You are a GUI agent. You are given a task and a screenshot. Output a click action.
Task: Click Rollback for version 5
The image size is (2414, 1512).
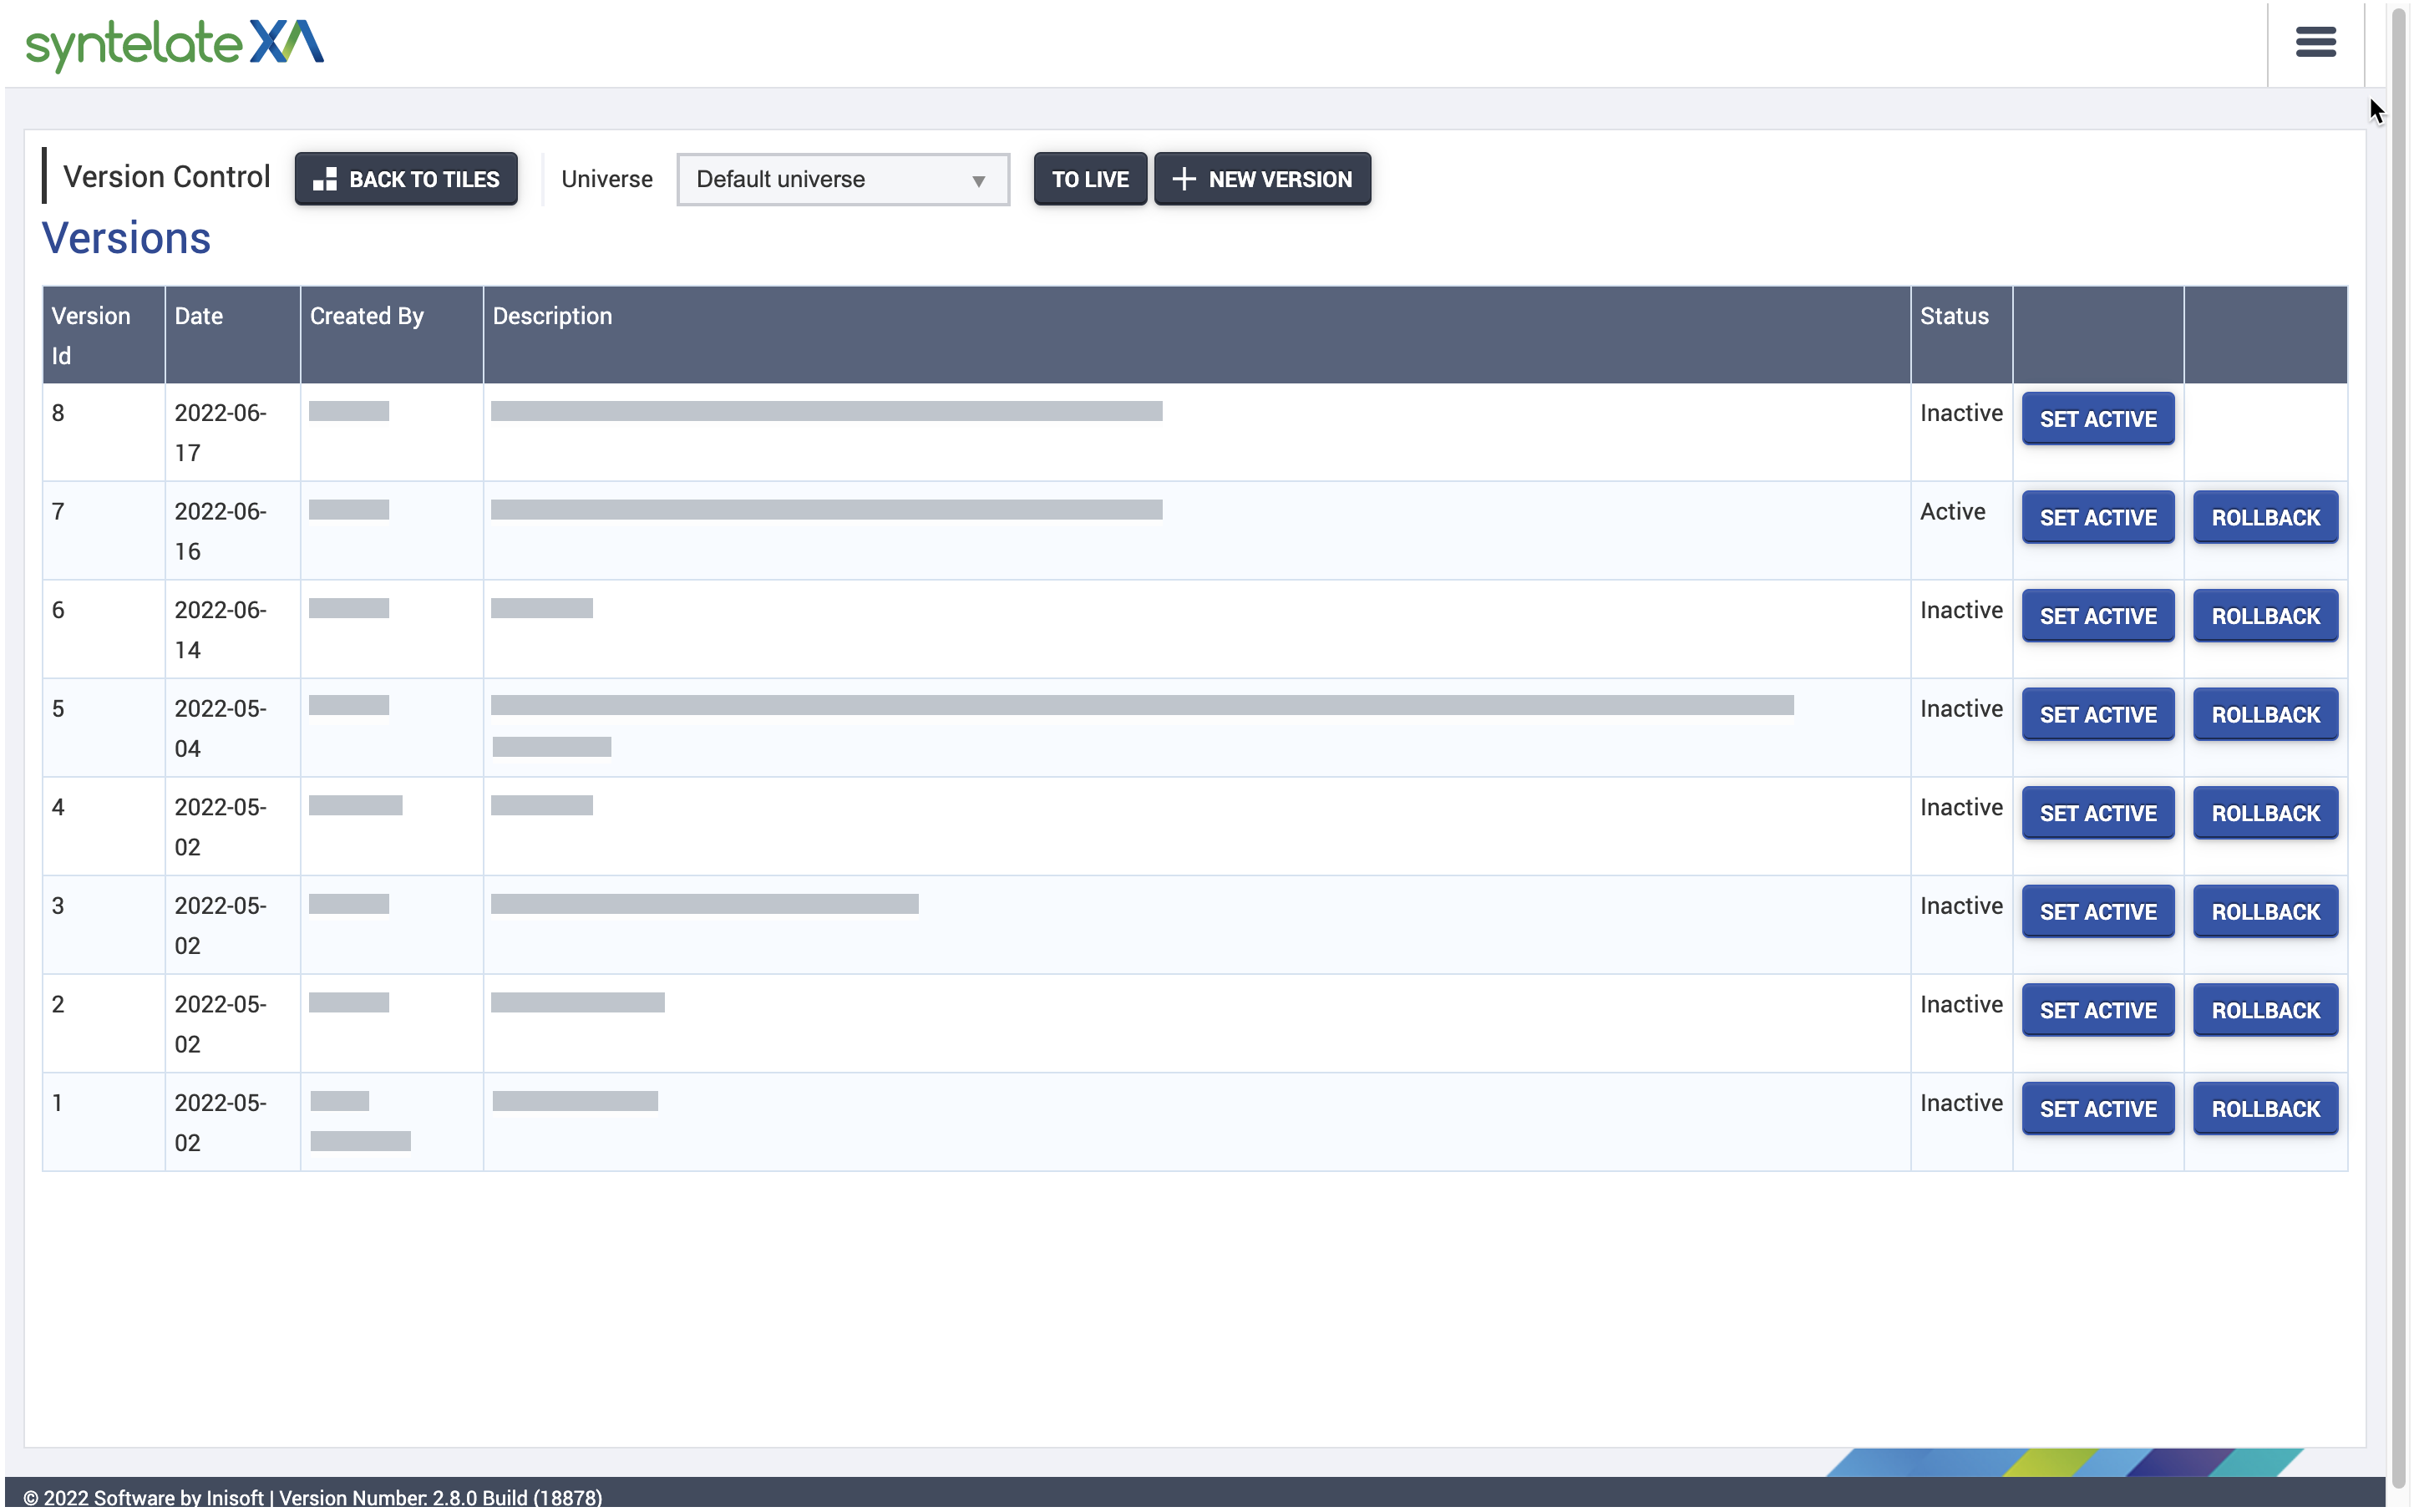coord(2264,714)
